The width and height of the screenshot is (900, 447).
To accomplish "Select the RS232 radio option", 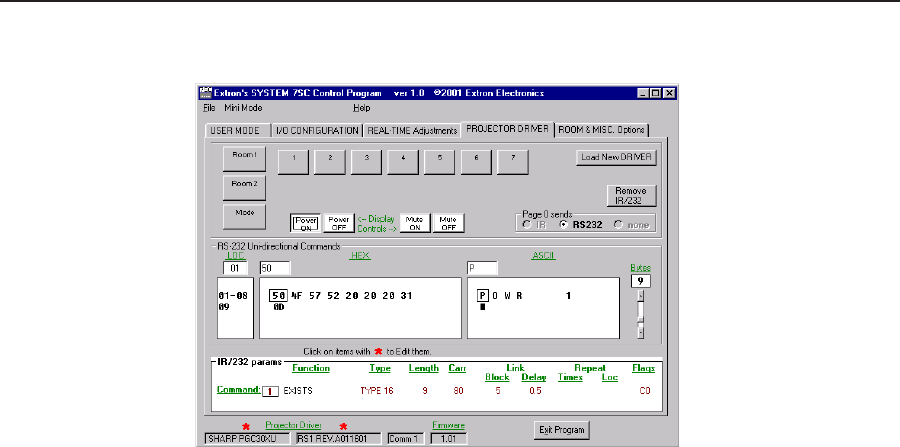I will [x=565, y=225].
